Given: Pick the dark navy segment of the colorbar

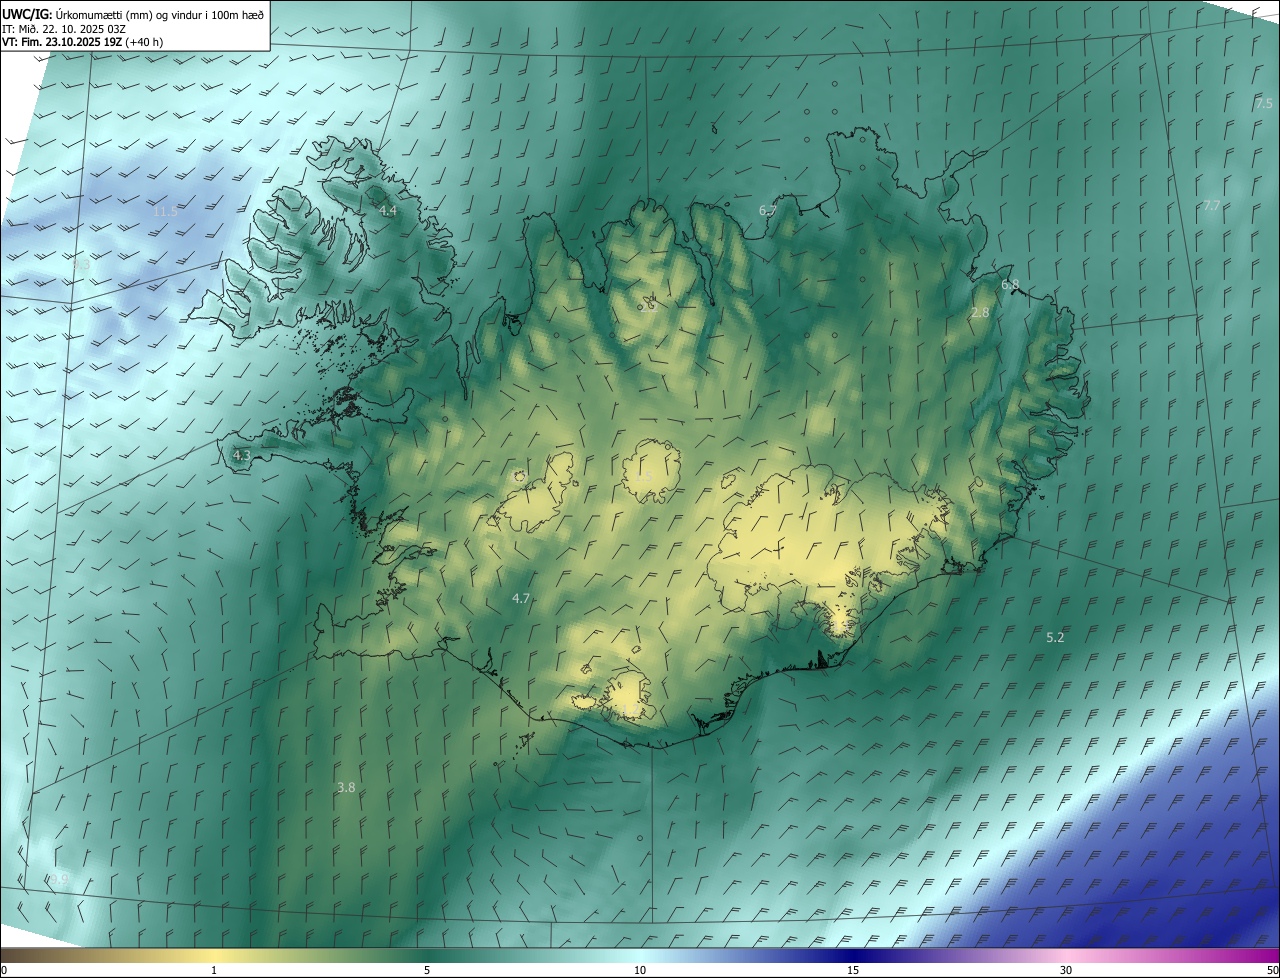Looking at the screenshot, I should point(853,955).
